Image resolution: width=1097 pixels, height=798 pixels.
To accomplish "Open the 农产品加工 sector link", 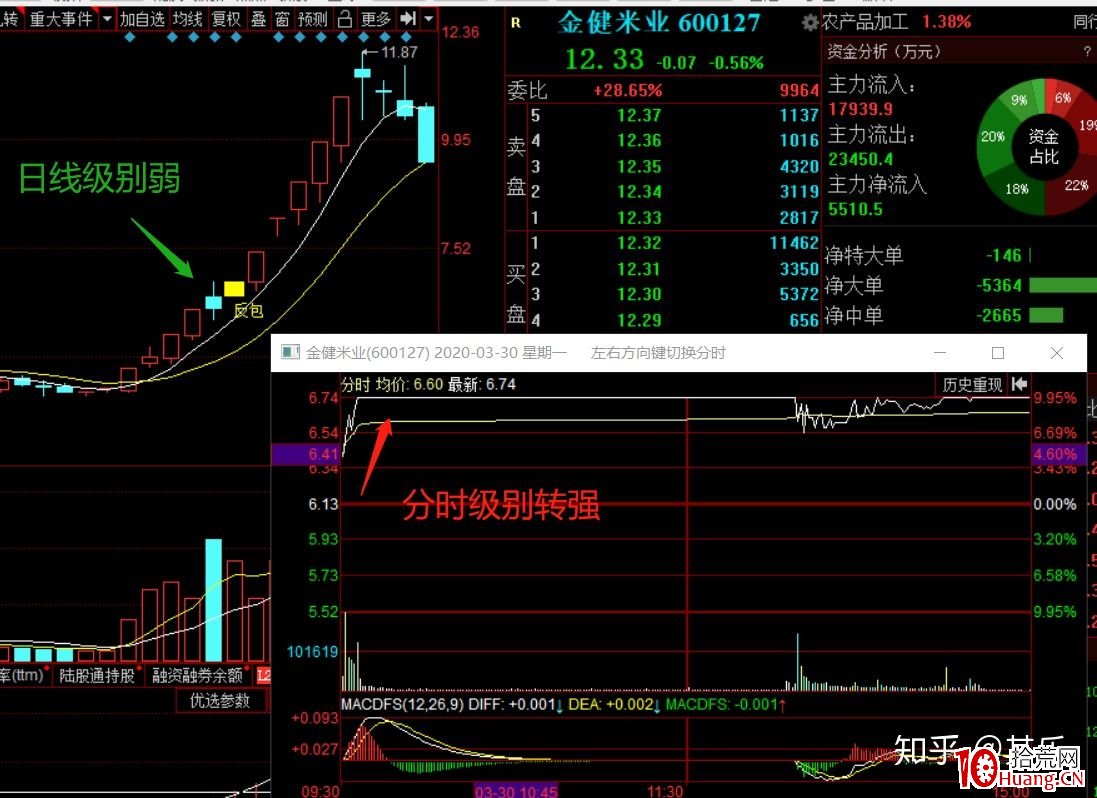I will click(x=865, y=22).
